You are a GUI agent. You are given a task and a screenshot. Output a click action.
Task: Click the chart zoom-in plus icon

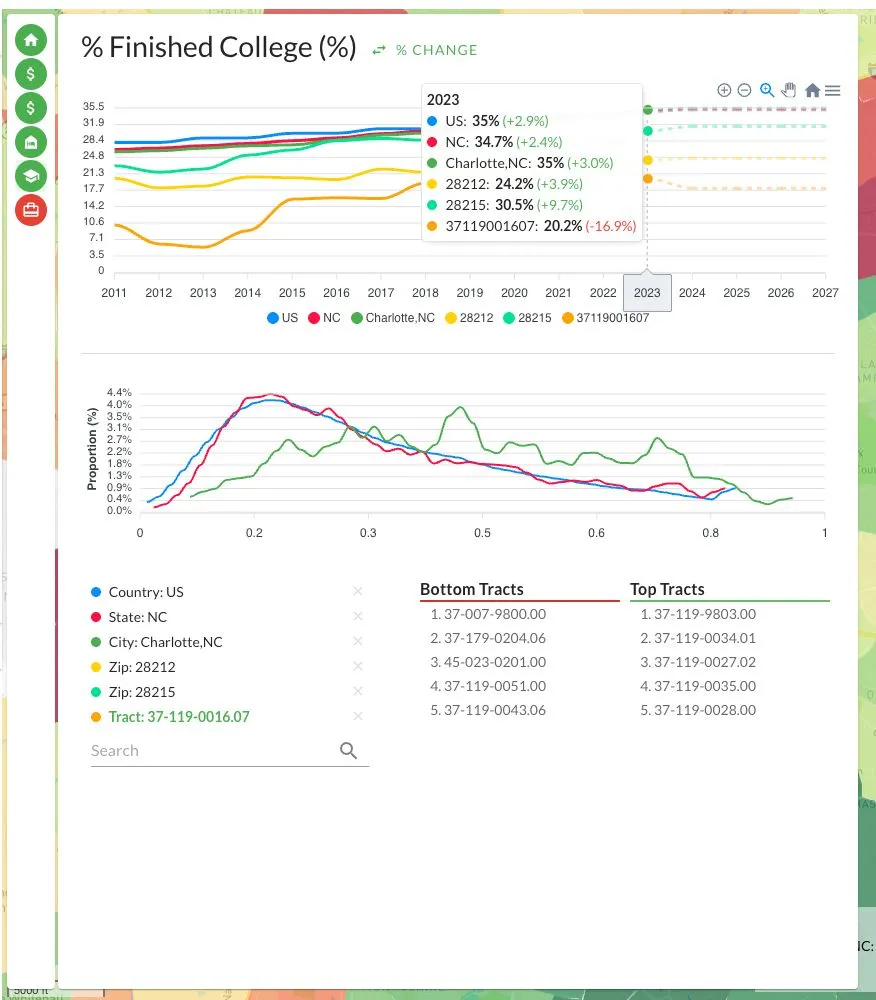pos(724,91)
